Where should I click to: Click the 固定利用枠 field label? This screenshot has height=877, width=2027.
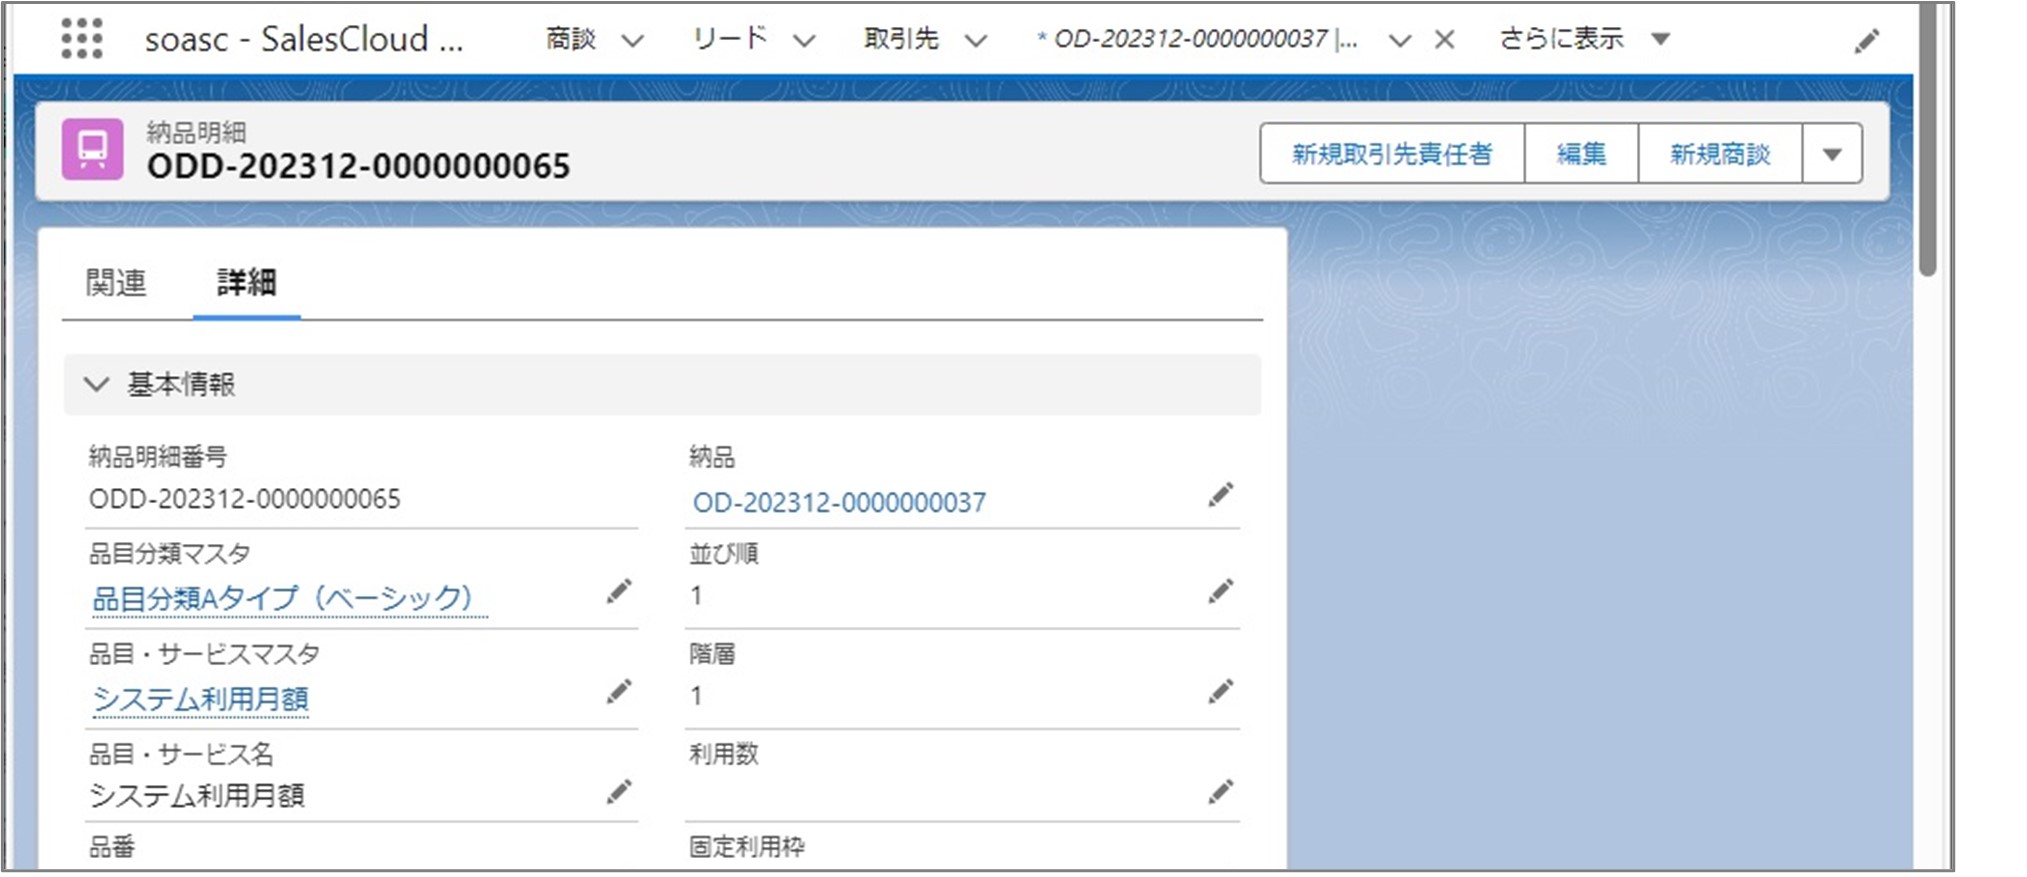746,847
